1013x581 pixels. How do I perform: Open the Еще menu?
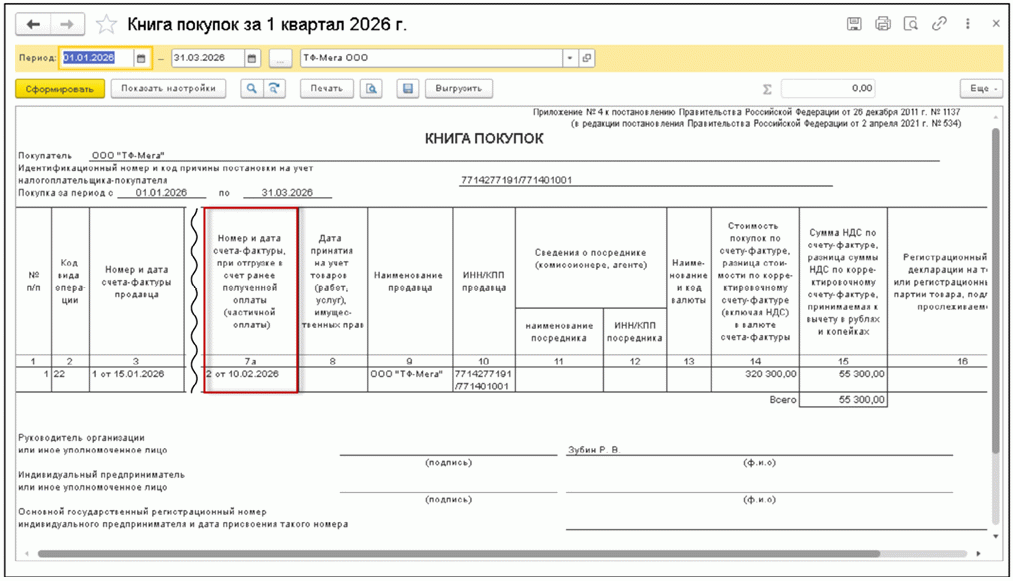tap(980, 88)
